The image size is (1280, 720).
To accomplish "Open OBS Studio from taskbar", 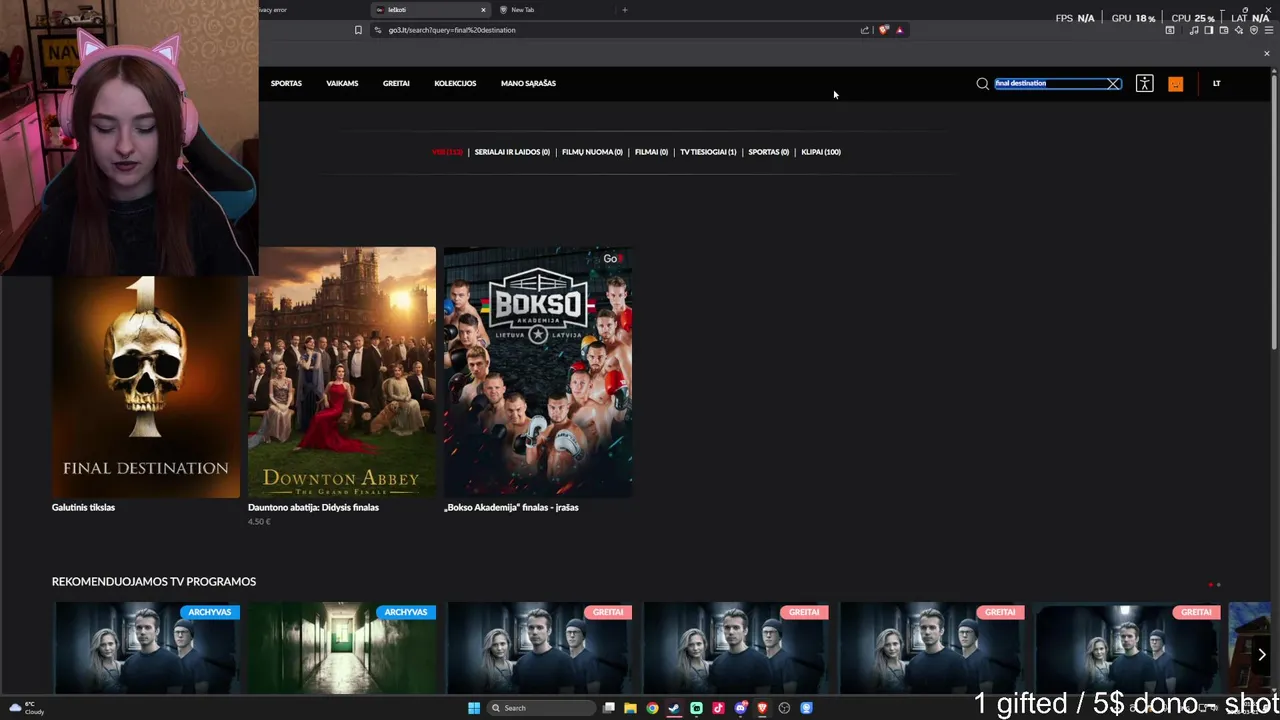I will (x=784, y=708).
